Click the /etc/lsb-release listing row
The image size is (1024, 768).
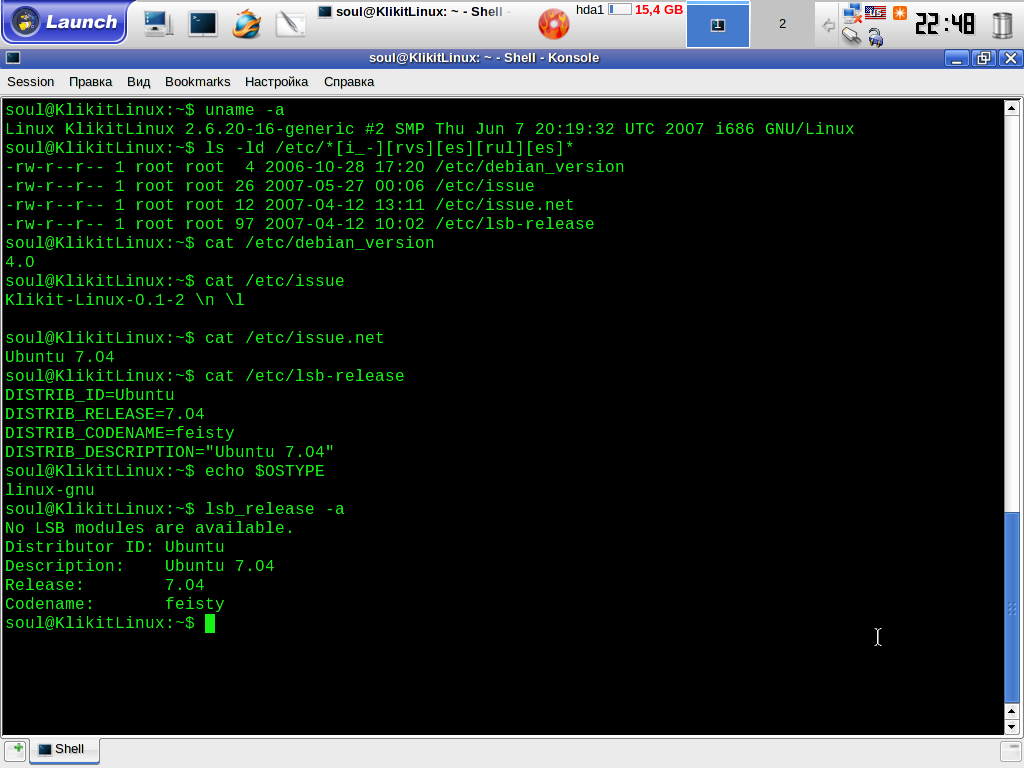[x=300, y=224]
